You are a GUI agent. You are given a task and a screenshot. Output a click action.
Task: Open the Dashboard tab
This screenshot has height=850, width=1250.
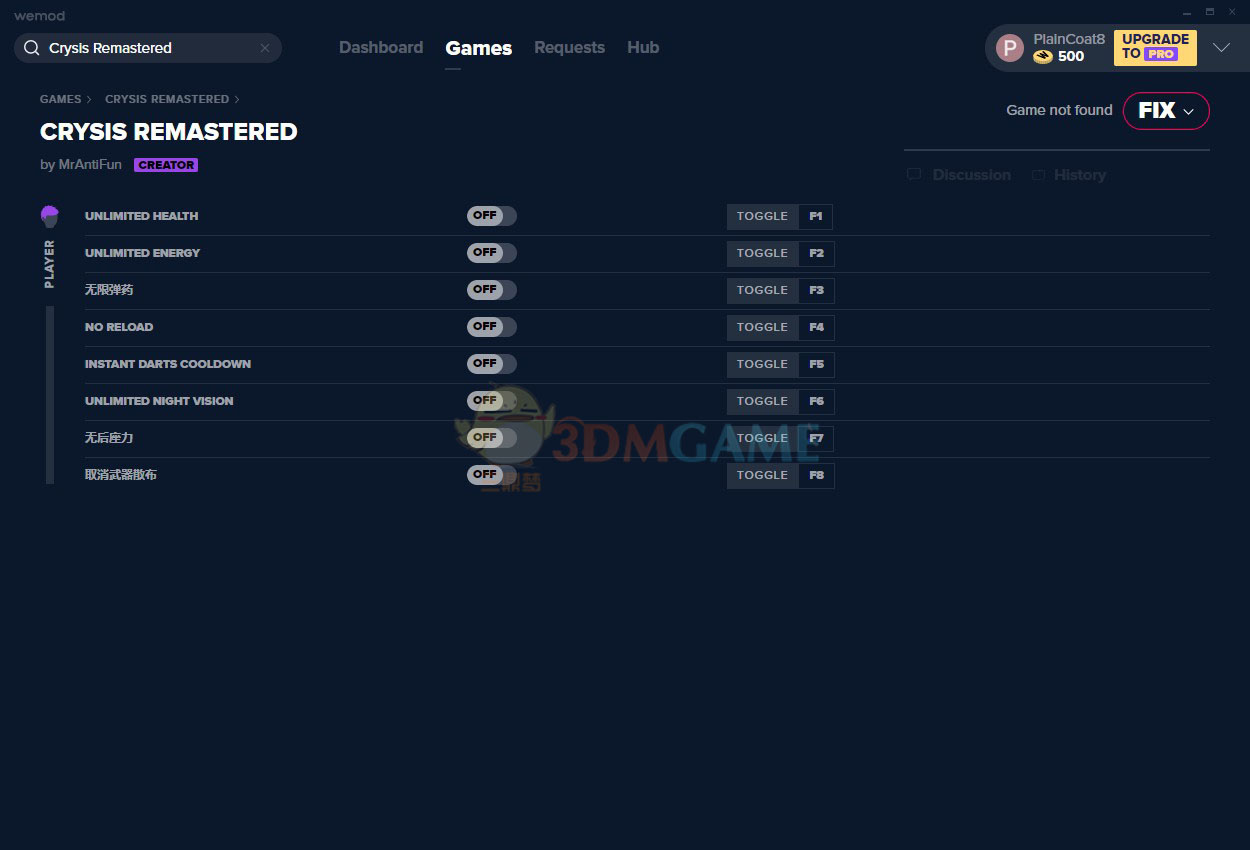tap(381, 48)
